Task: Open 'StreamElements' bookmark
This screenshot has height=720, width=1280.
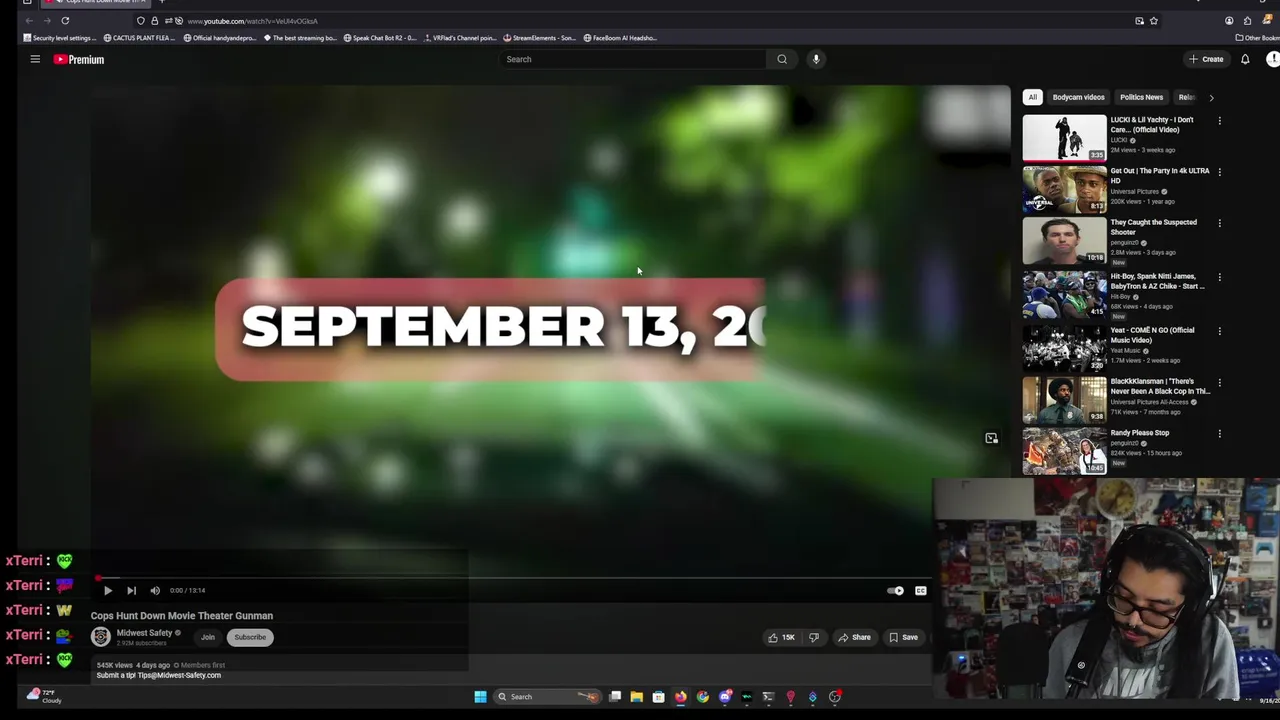Action: pyautogui.click(x=540, y=38)
